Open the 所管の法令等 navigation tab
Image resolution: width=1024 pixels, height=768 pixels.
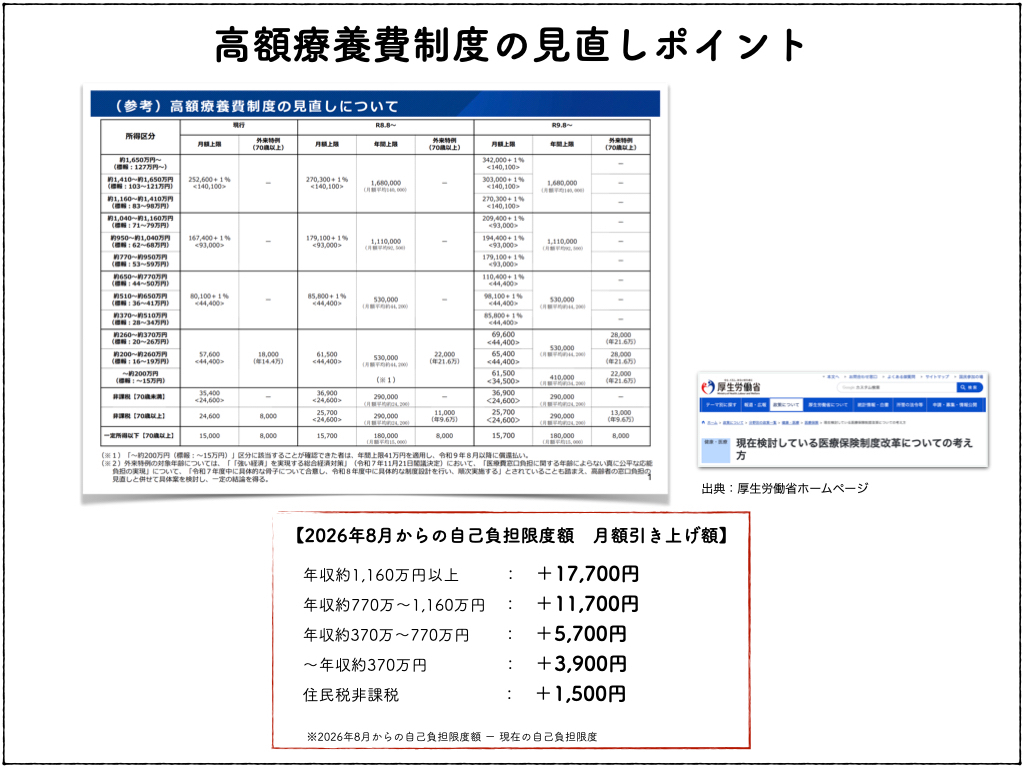[x=910, y=405]
